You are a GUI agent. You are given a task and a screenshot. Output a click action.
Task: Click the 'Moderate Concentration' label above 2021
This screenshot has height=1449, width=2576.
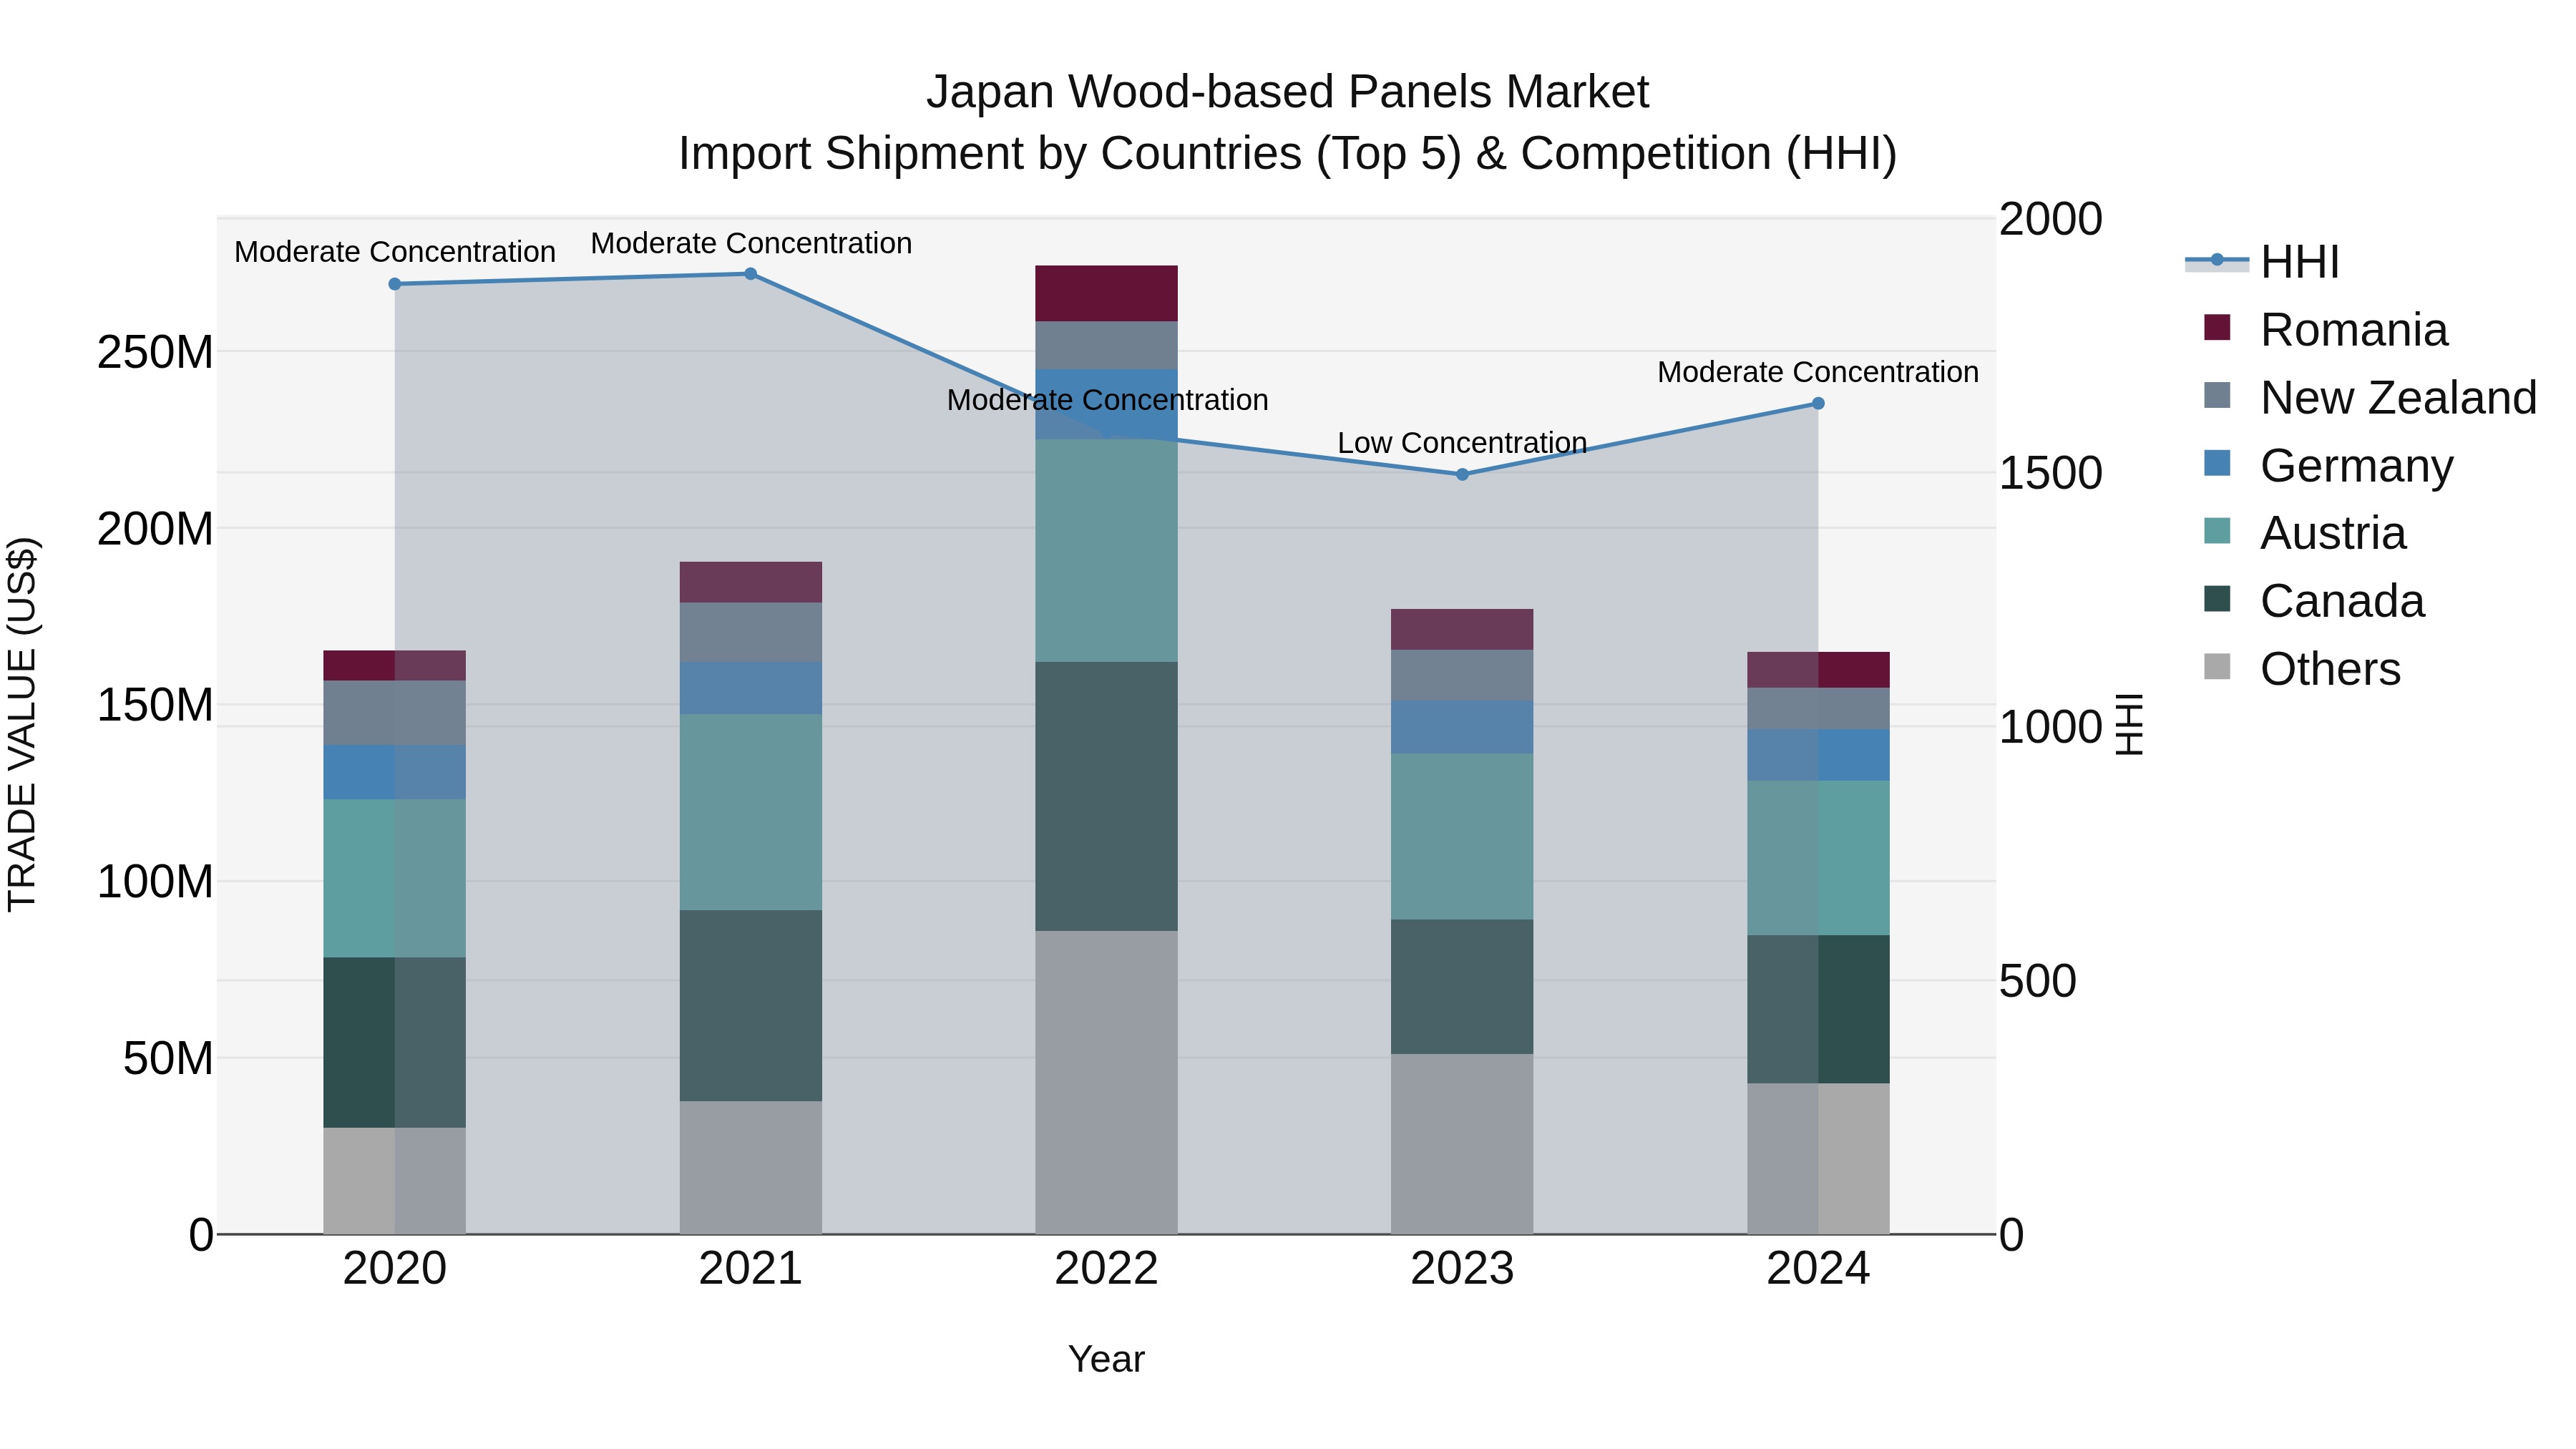pyautogui.click(x=751, y=243)
